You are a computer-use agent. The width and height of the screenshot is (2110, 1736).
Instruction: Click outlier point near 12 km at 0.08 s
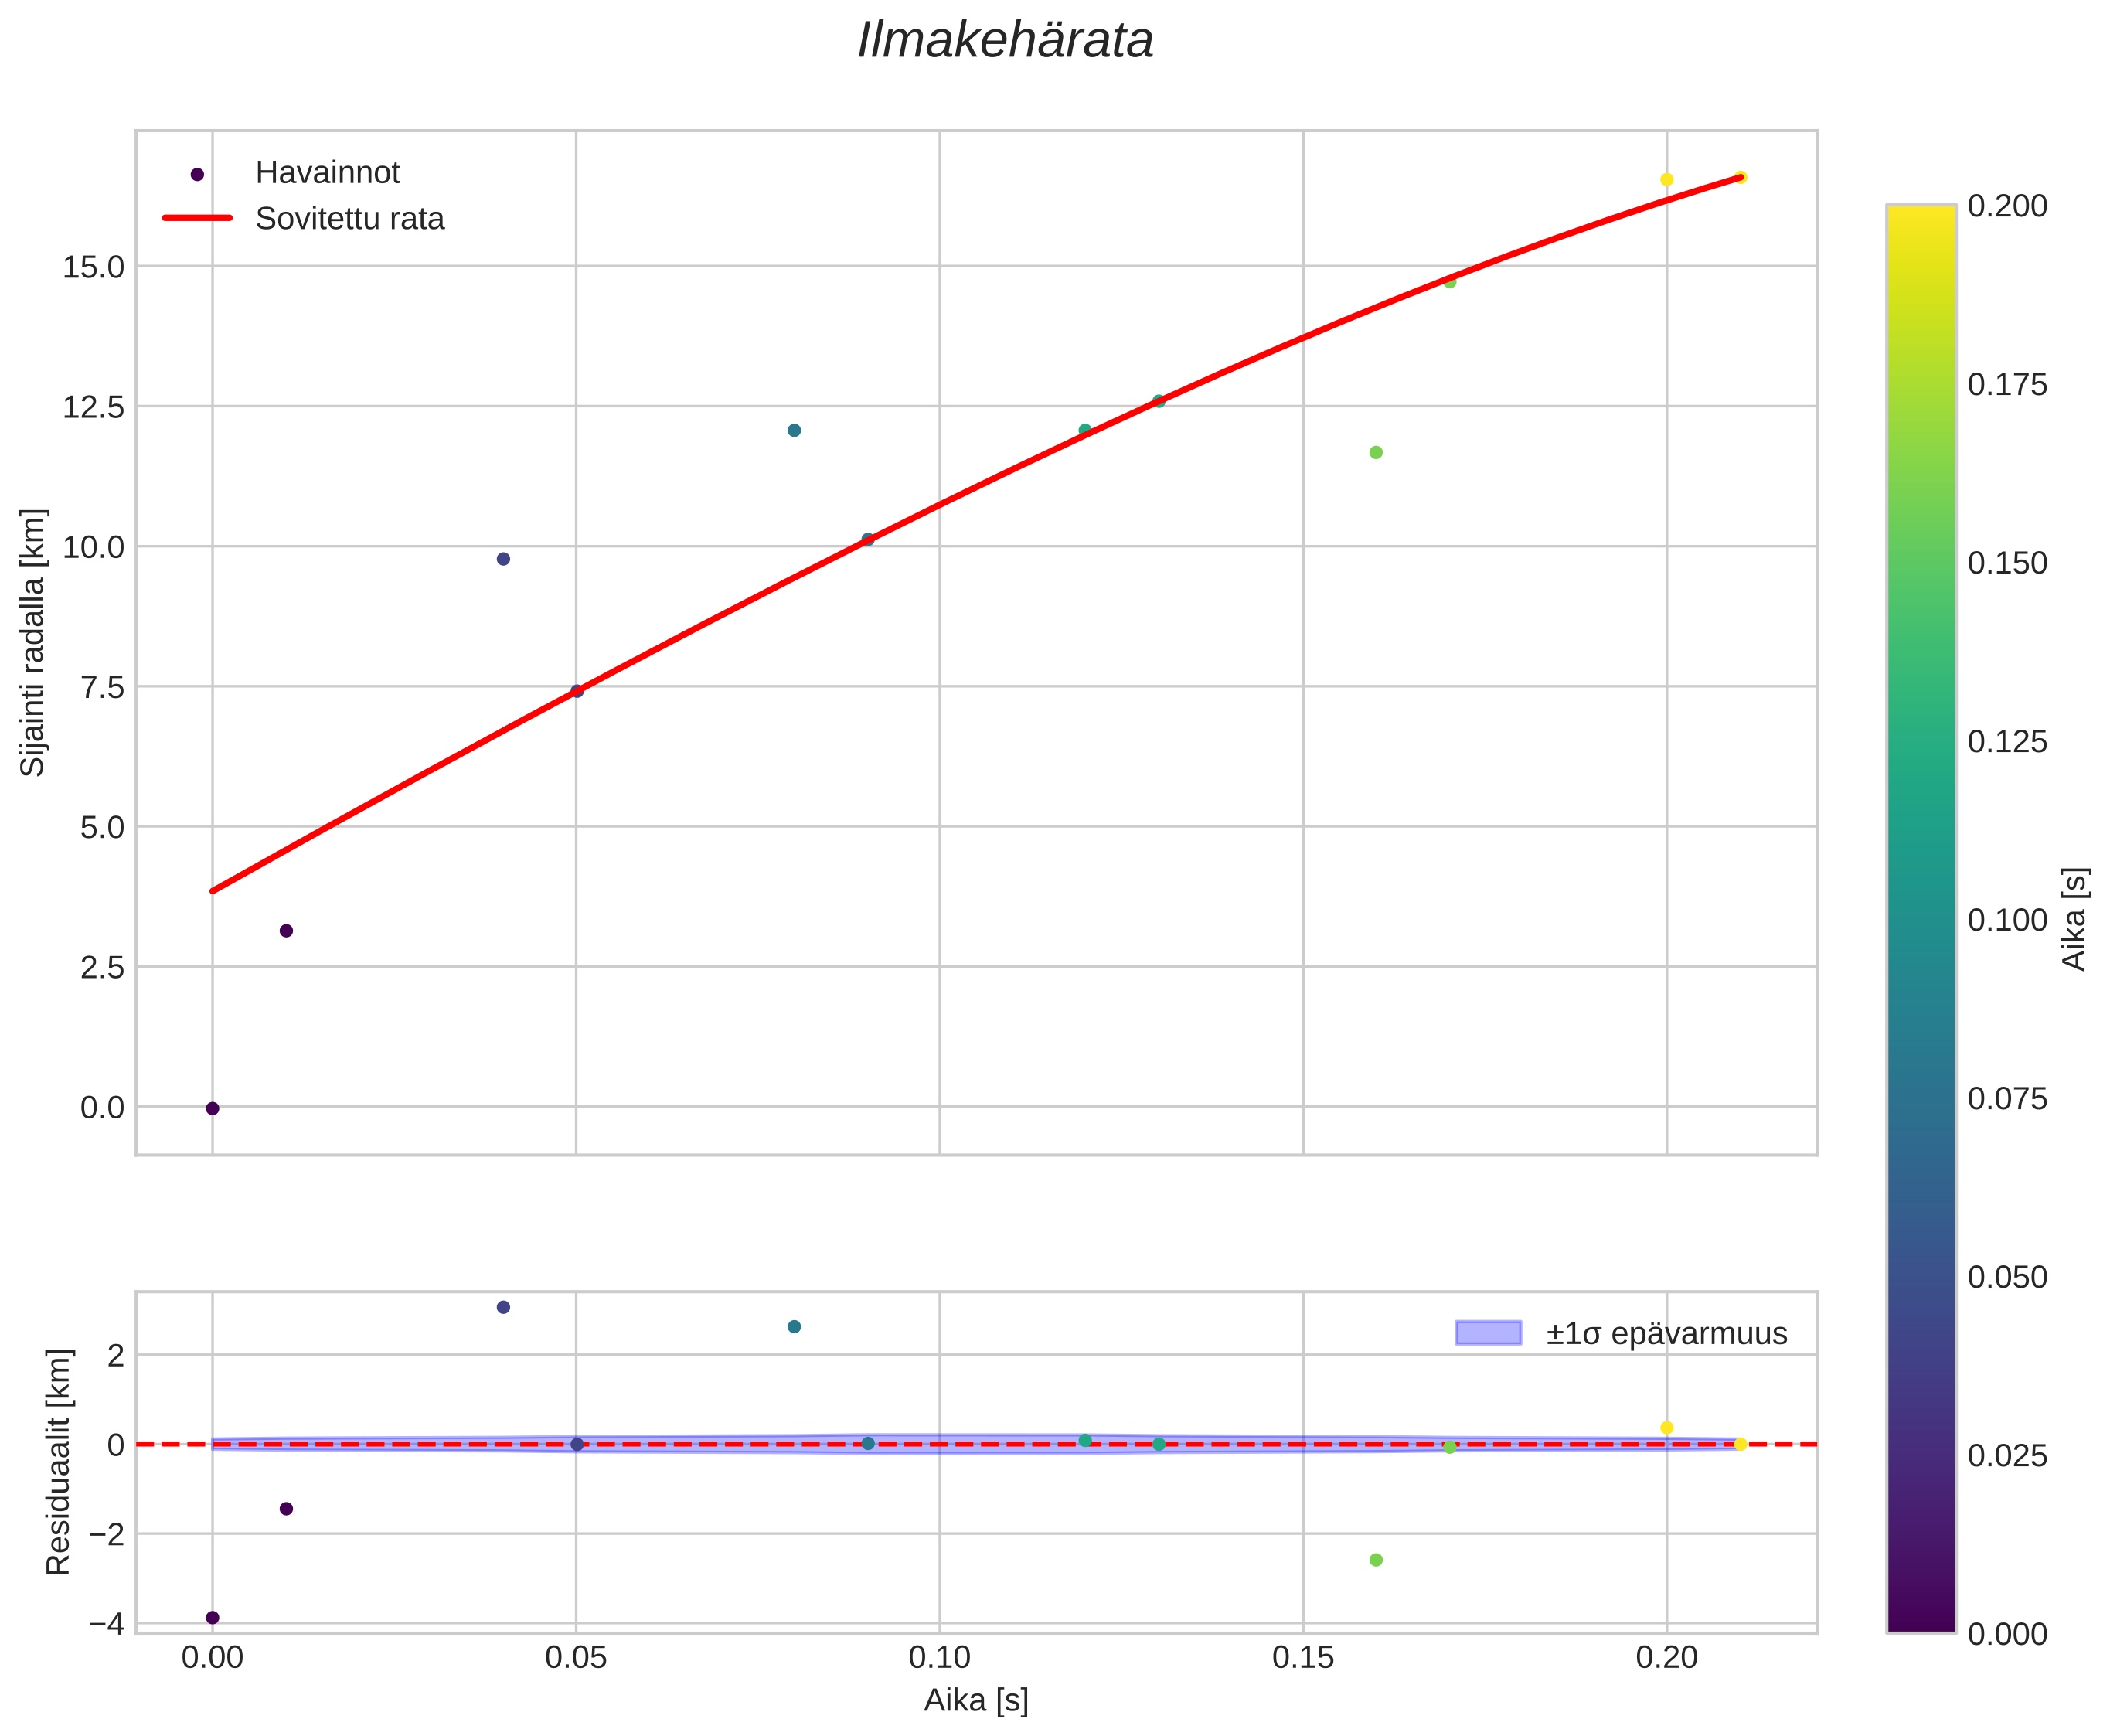(794, 430)
